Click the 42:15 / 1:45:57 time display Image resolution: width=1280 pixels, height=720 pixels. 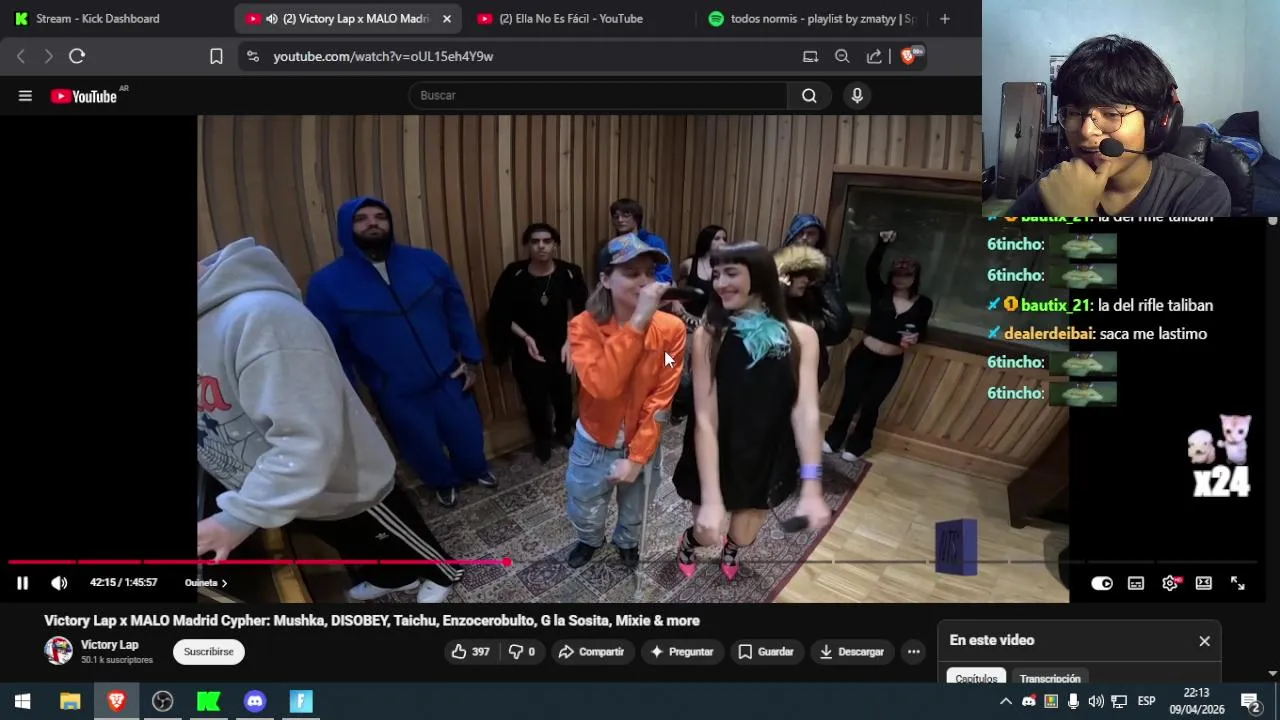pos(123,583)
